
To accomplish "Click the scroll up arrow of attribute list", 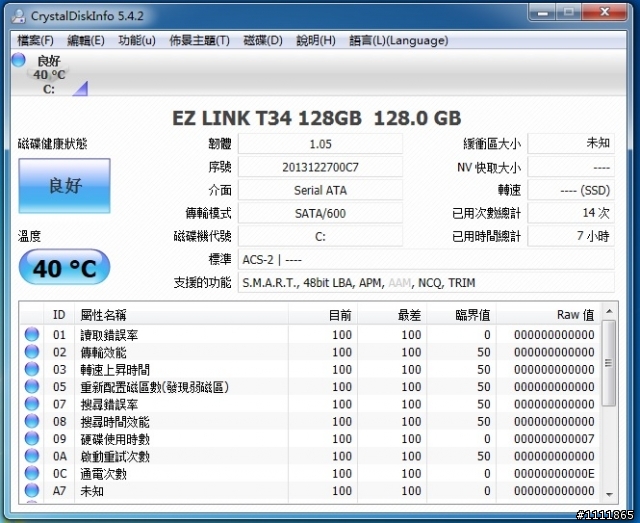I will (609, 312).
